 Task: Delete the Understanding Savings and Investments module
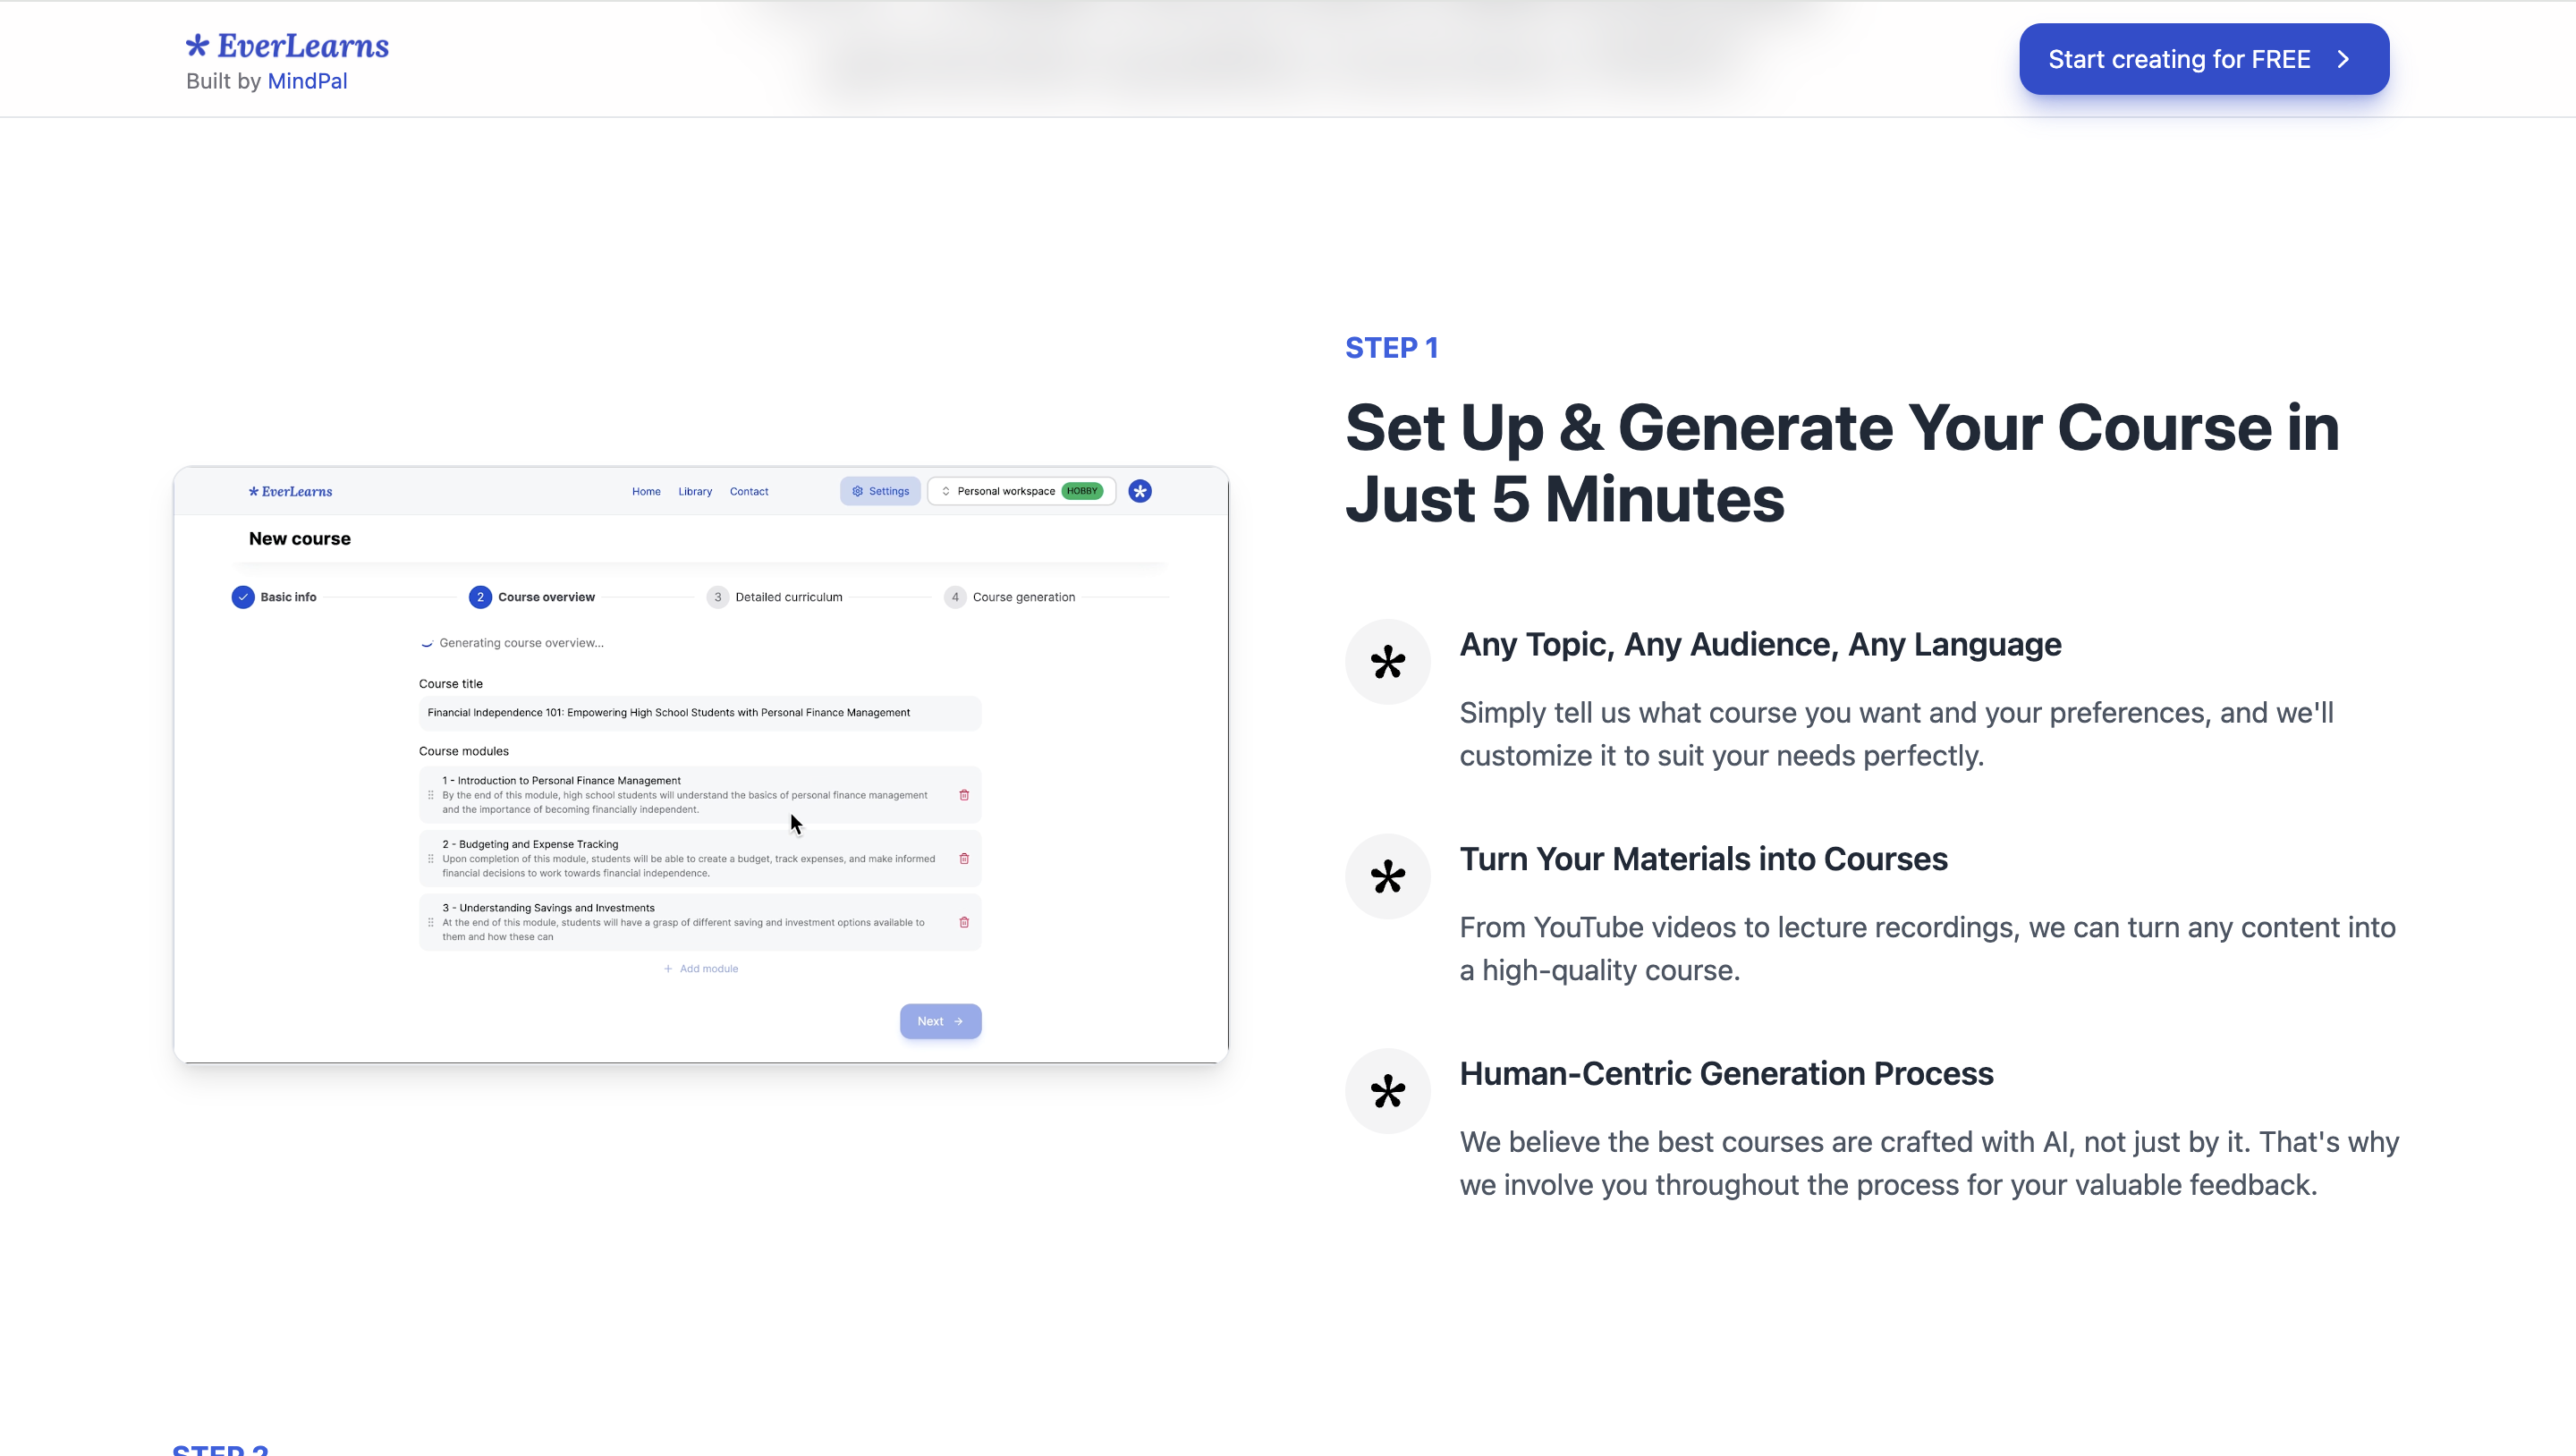click(x=964, y=922)
